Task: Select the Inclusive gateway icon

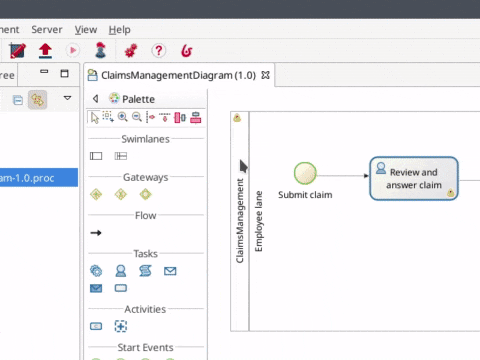Action: 146,194
